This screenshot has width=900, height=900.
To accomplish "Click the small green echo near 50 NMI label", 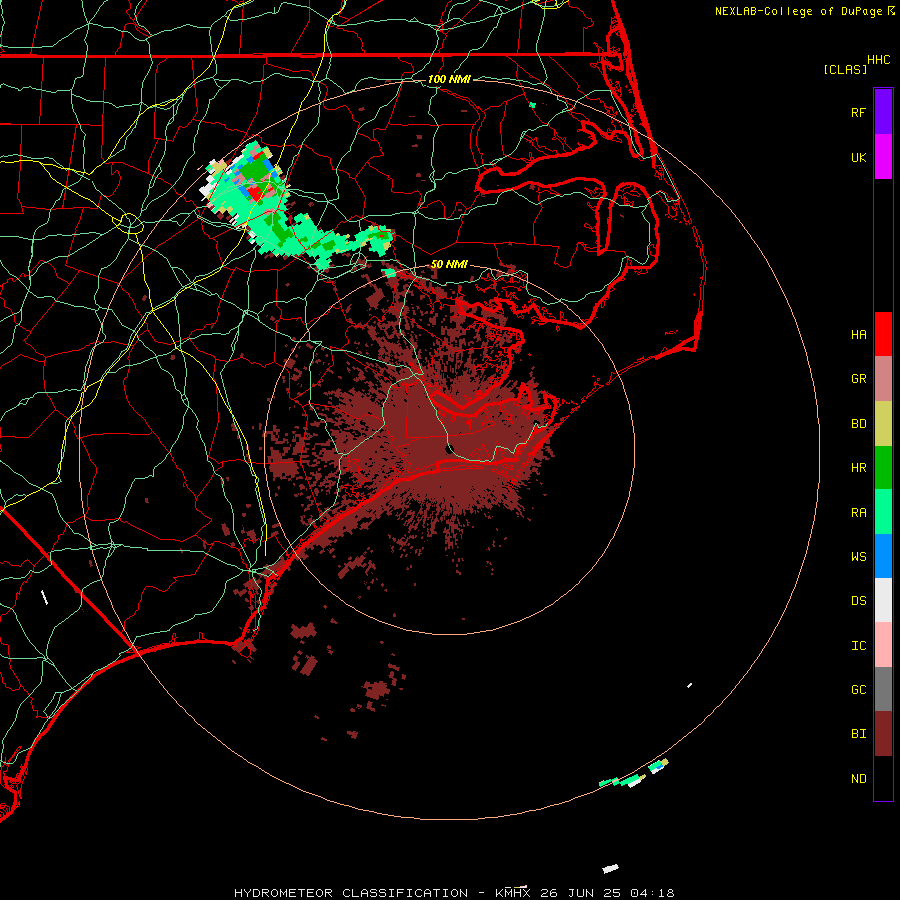I will pyautogui.click(x=389, y=273).
